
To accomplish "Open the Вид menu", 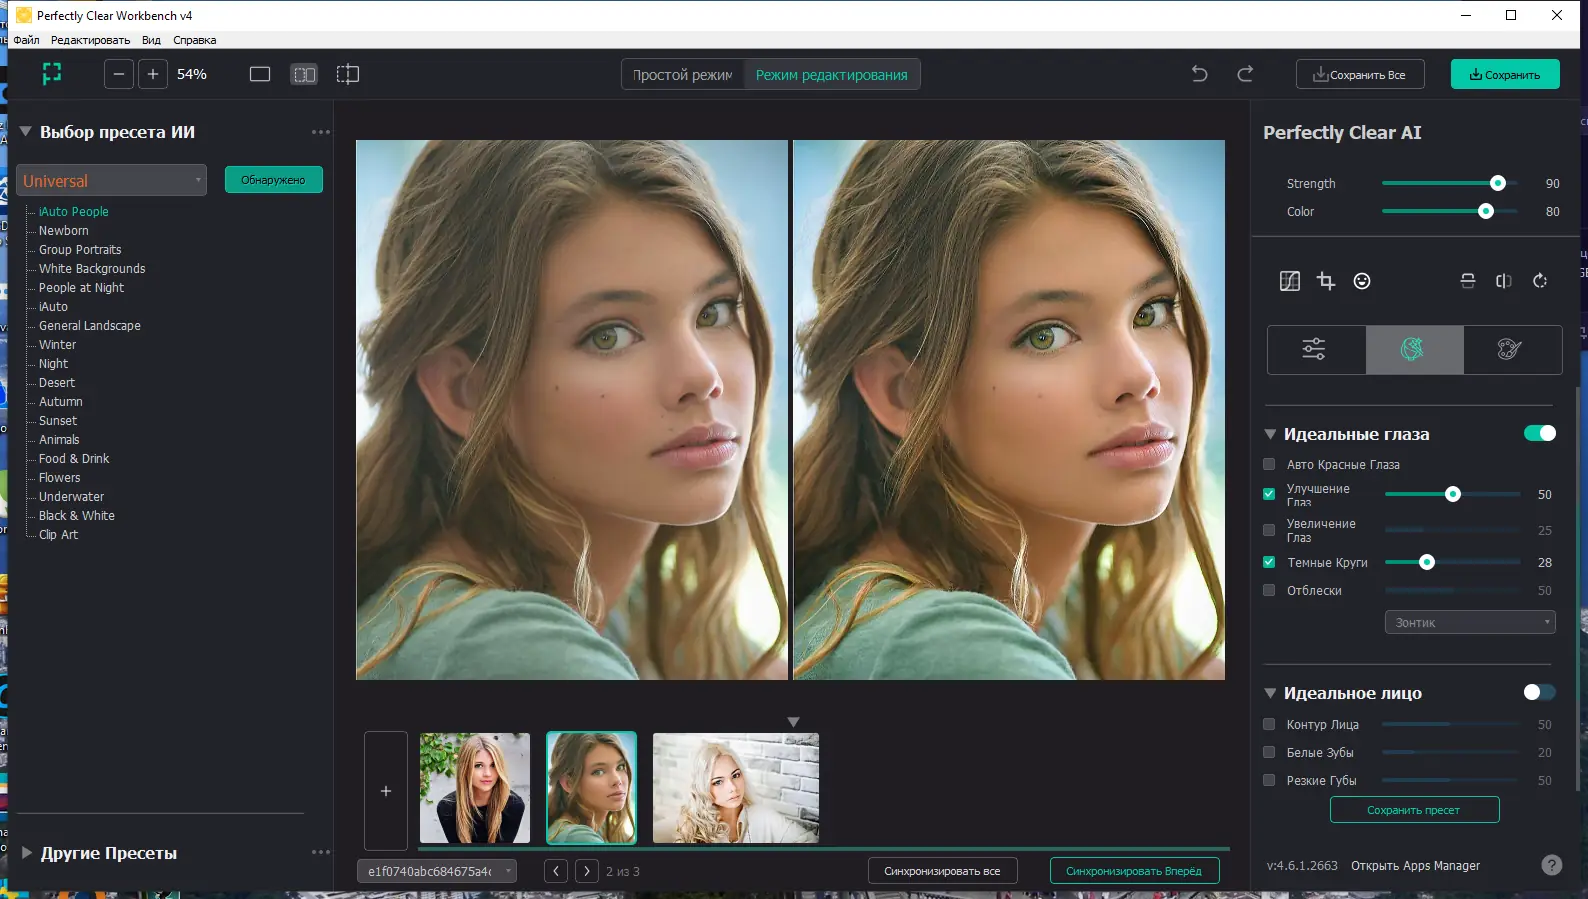I will pyautogui.click(x=151, y=40).
